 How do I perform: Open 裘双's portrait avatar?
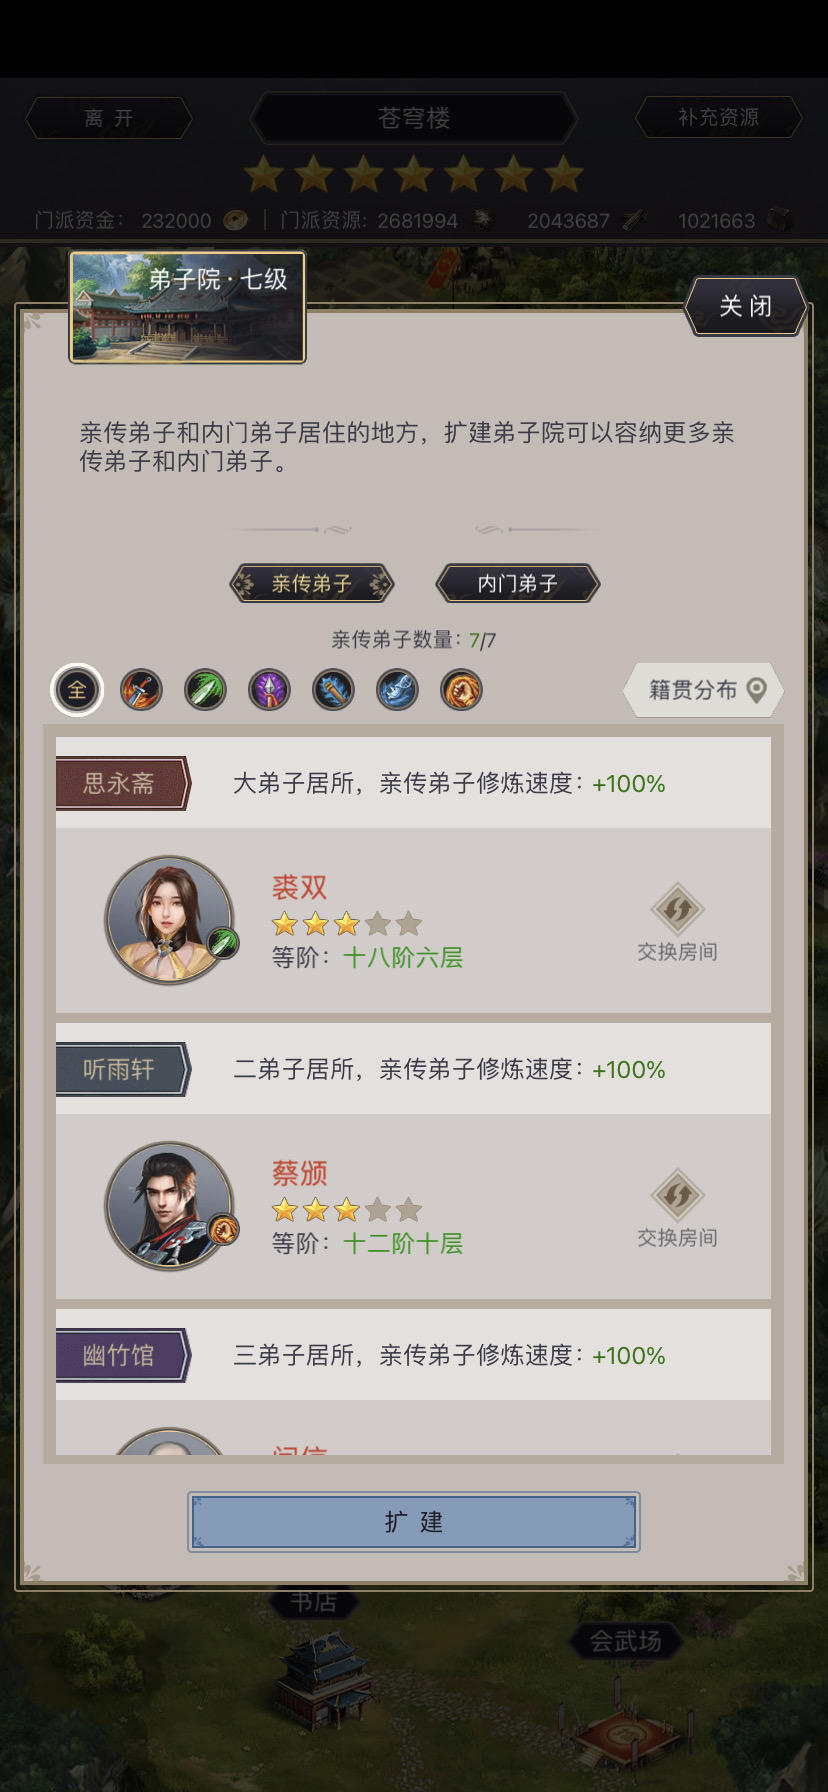click(x=170, y=919)
